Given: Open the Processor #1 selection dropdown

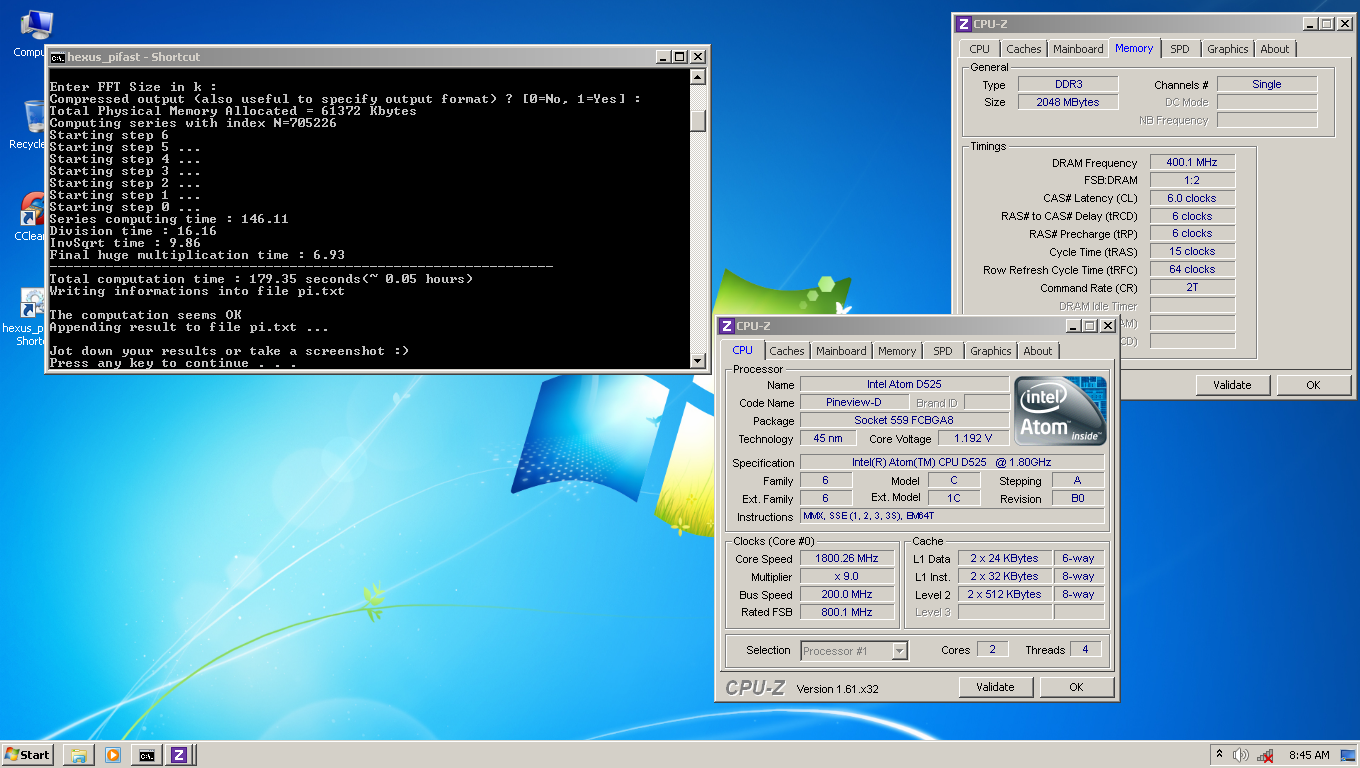Looking at the screenshot, I should 899,651.
